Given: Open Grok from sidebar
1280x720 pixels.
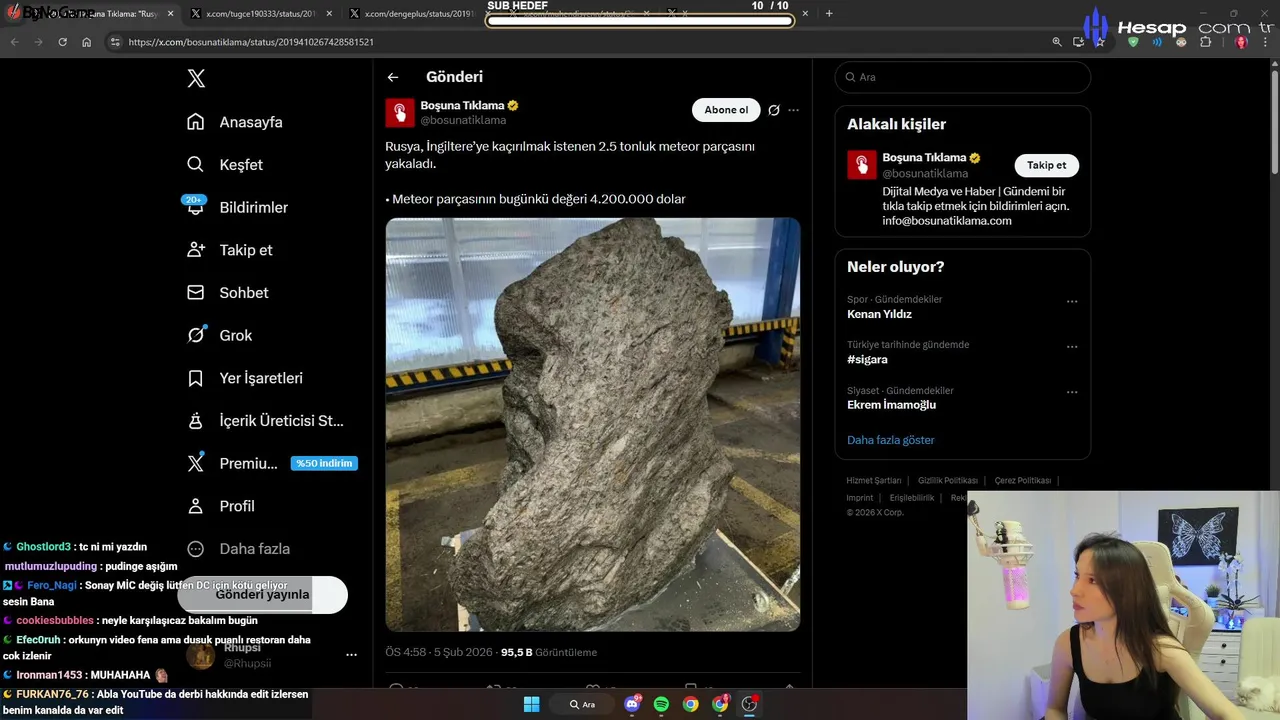Looking at the screenshot, I should pyautogui.click(x=220, y=335).
